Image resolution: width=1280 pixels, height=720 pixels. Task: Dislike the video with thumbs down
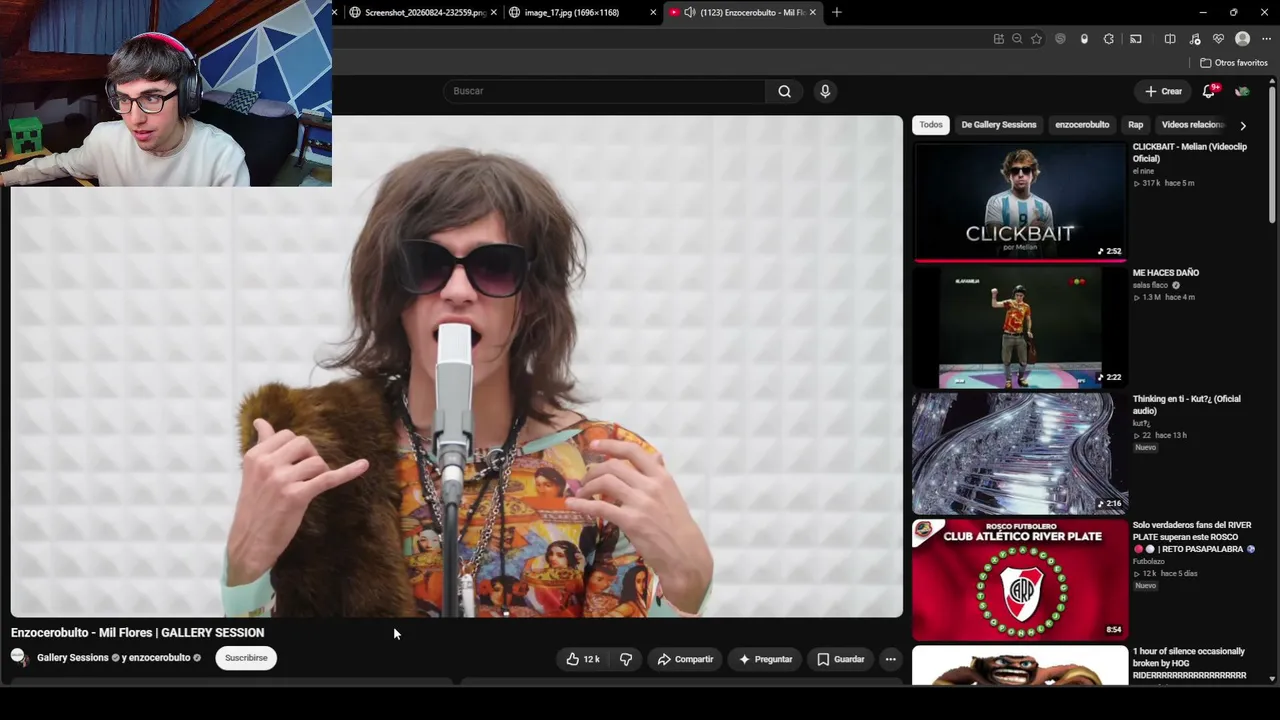626,659
